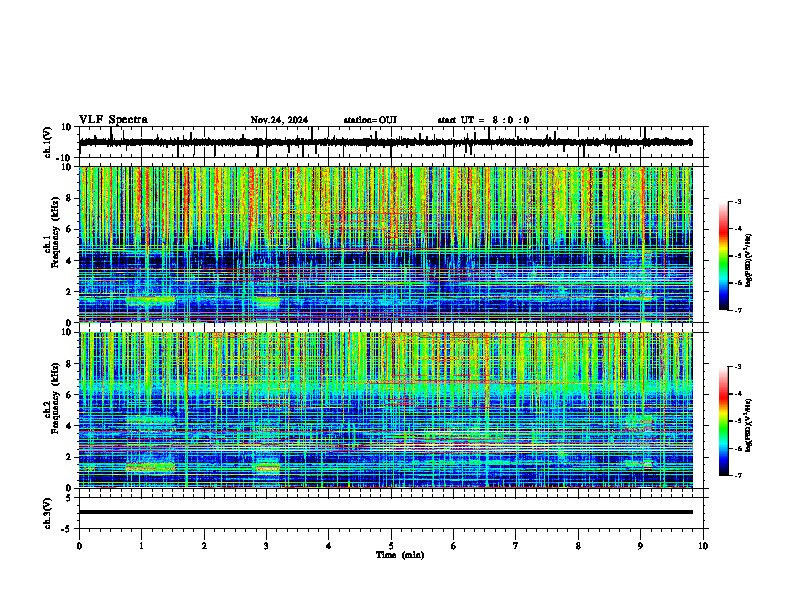
Task: Click the 'VLF Spectra' title text
Action: (x=113, y=120)
